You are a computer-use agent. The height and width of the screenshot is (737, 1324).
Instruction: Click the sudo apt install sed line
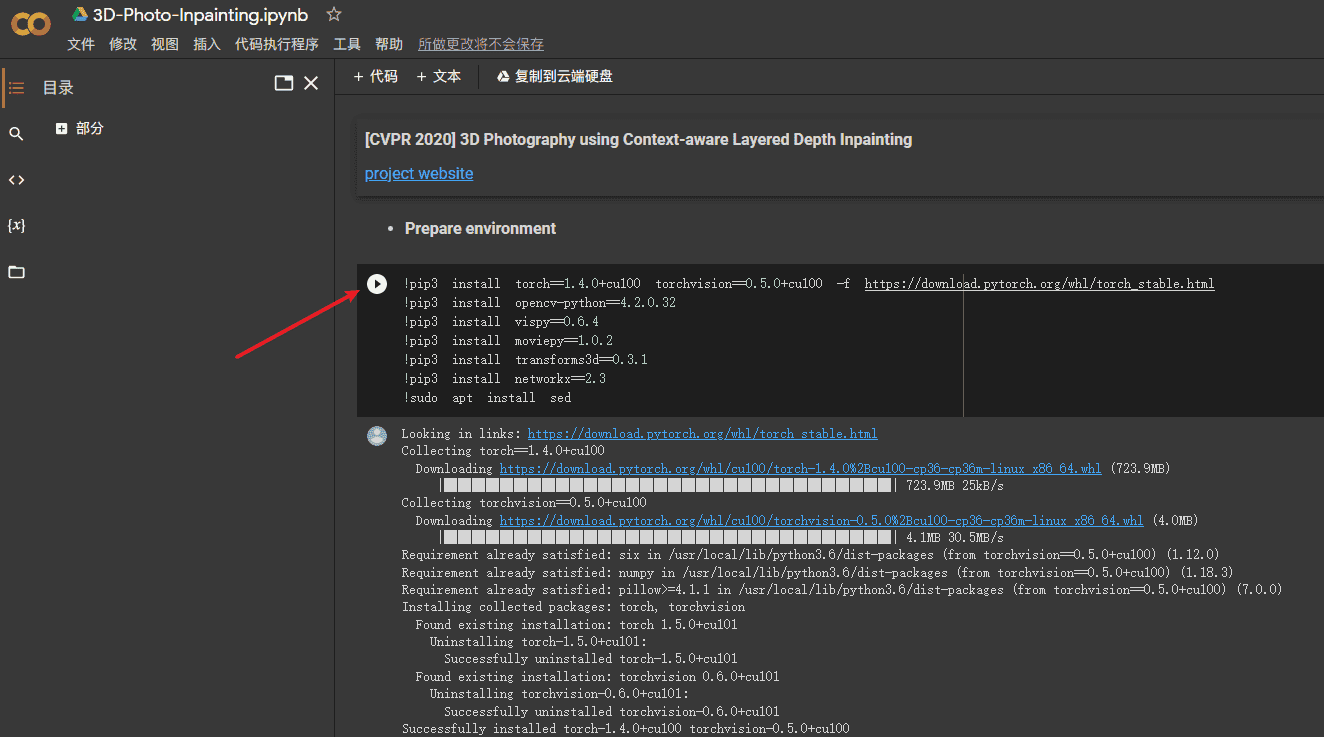pyautogui.click(x=488, y=398)
